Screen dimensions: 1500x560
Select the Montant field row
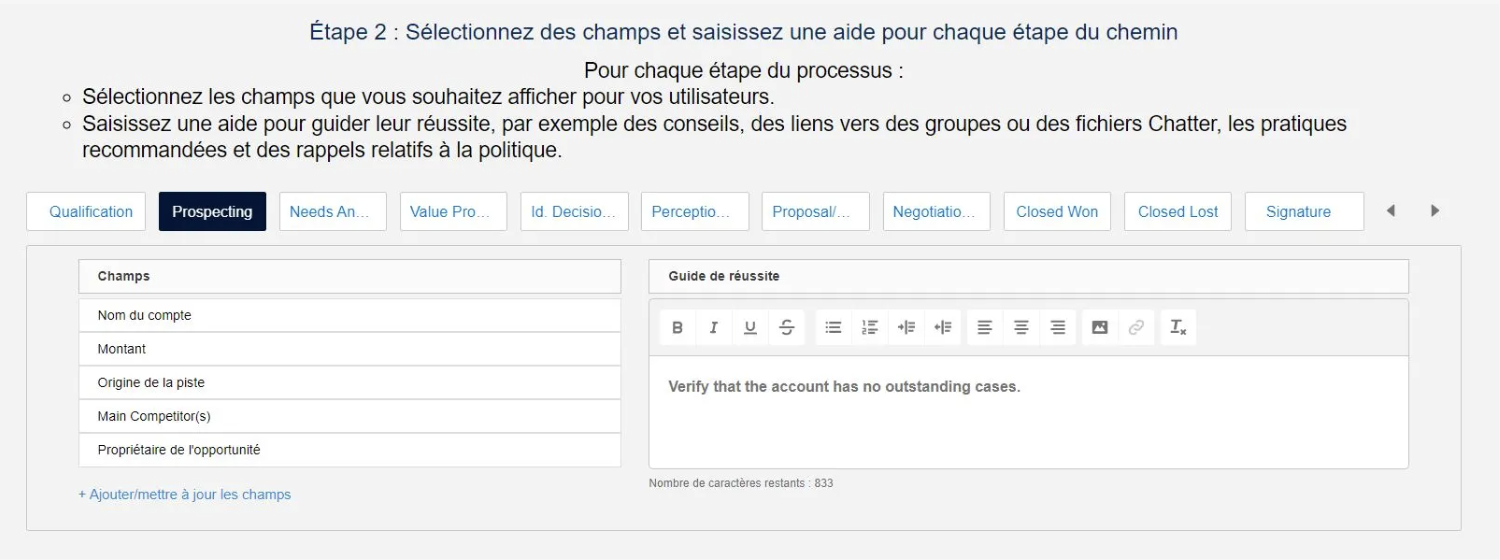click(x=349, y=349)
